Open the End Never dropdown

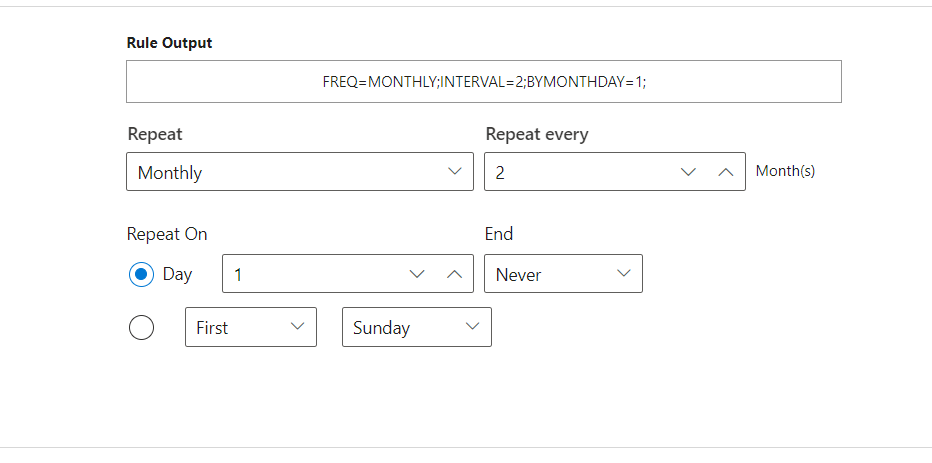[x=563, y=274]
